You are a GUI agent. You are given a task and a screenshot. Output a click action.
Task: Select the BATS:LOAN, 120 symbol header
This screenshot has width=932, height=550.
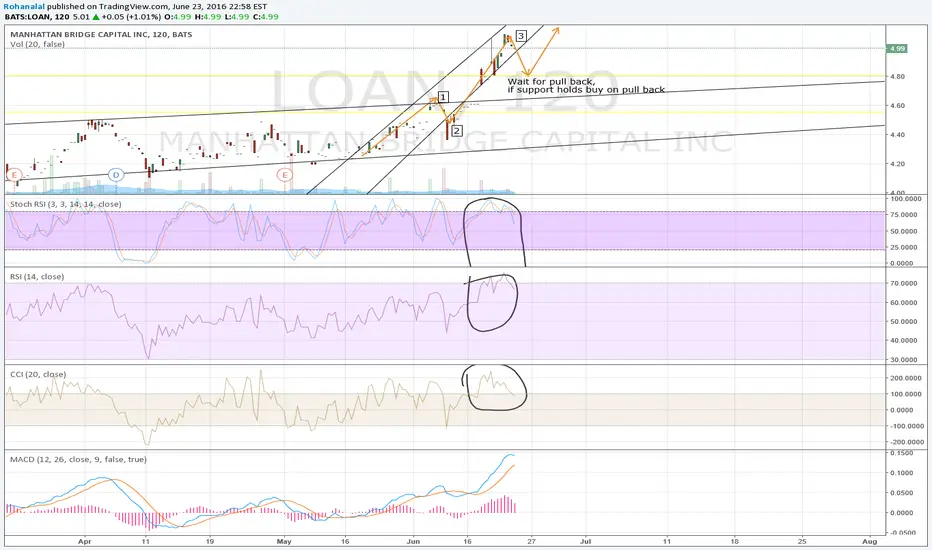pyautogui.click(x=37, y=17)
